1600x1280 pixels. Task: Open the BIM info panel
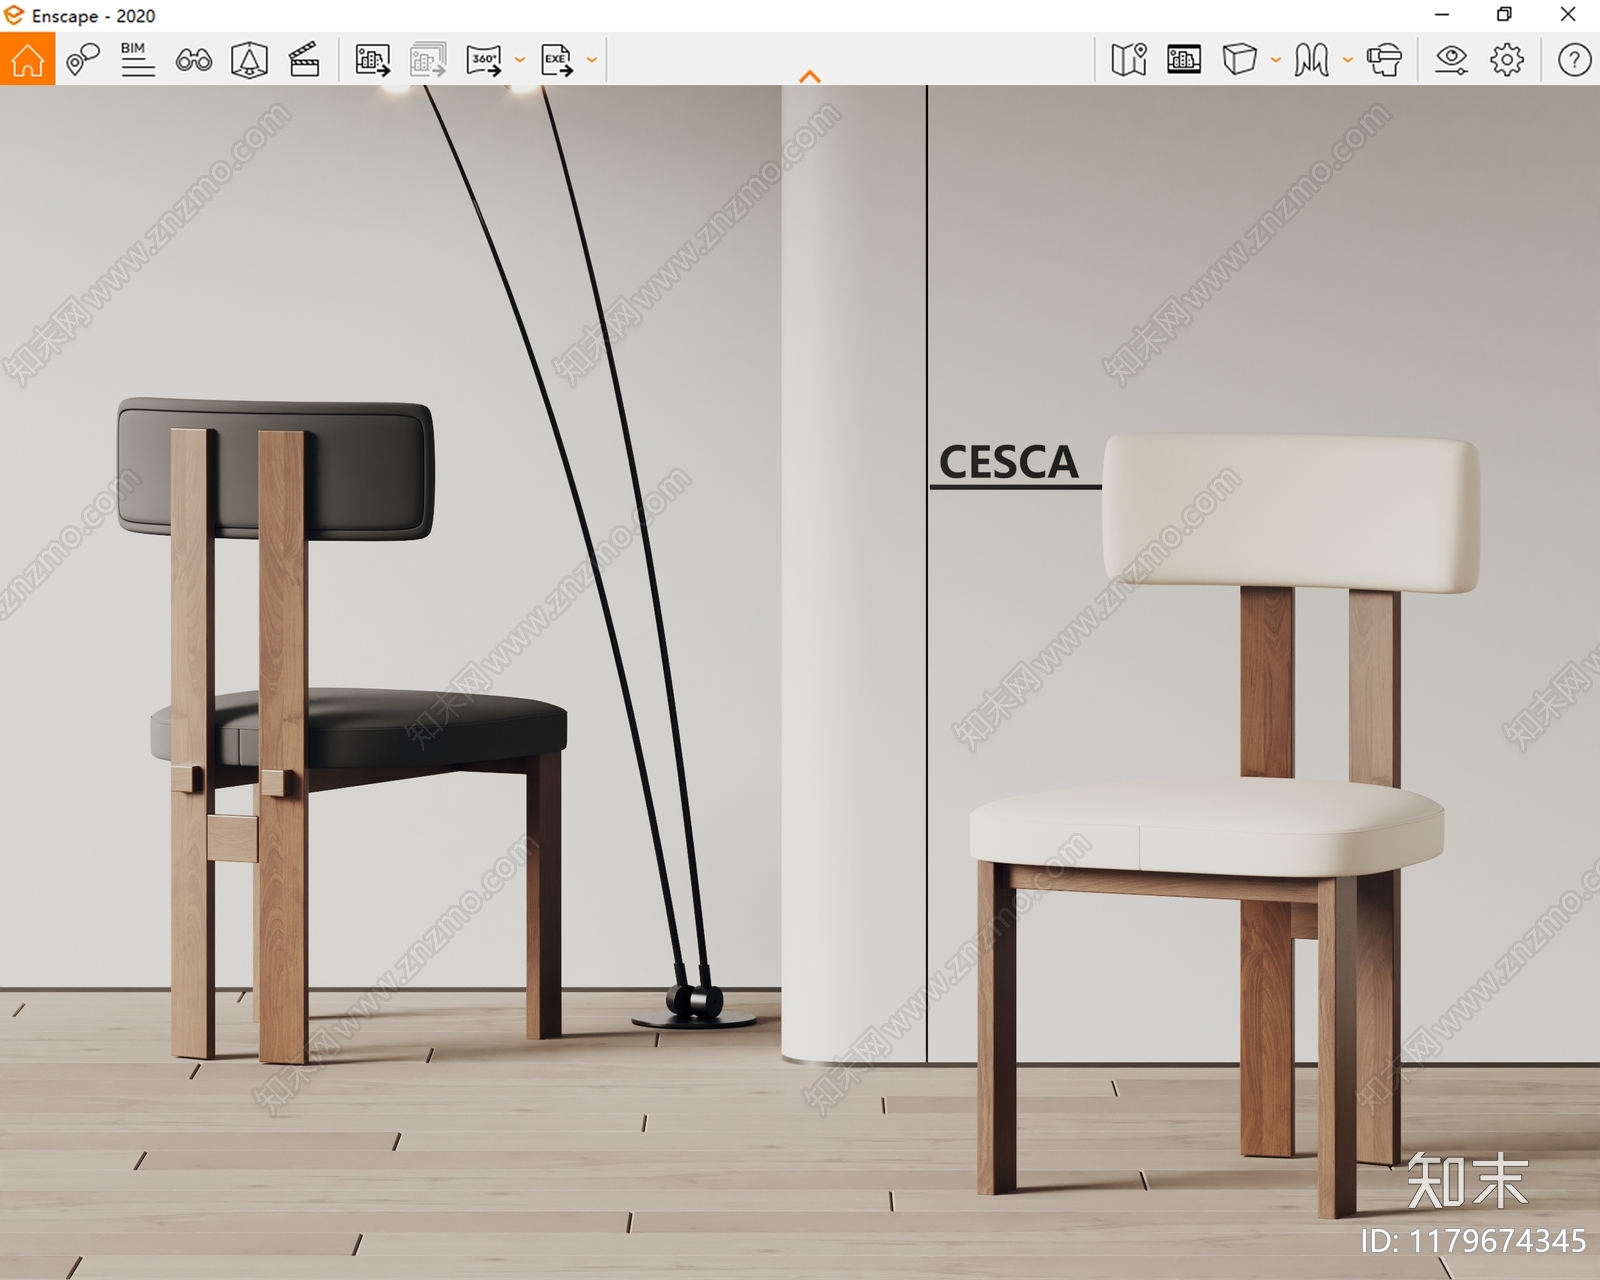coord(137,60)
